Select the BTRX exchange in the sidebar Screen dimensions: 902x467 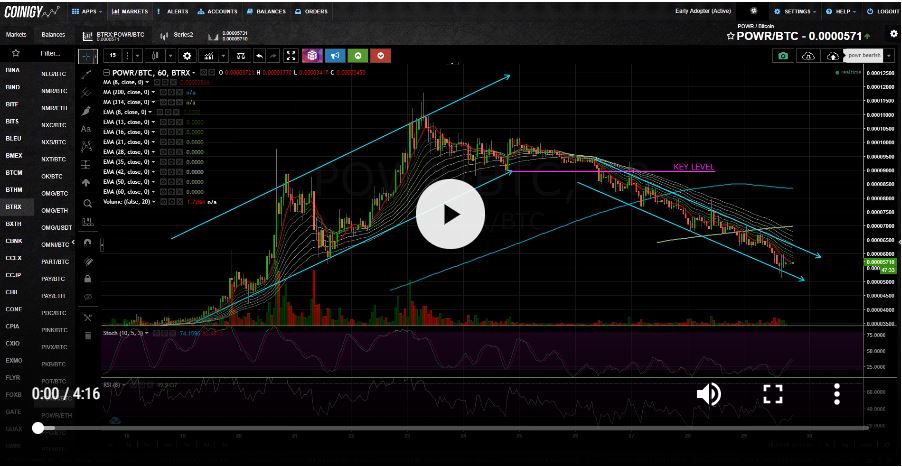(13, 206)
